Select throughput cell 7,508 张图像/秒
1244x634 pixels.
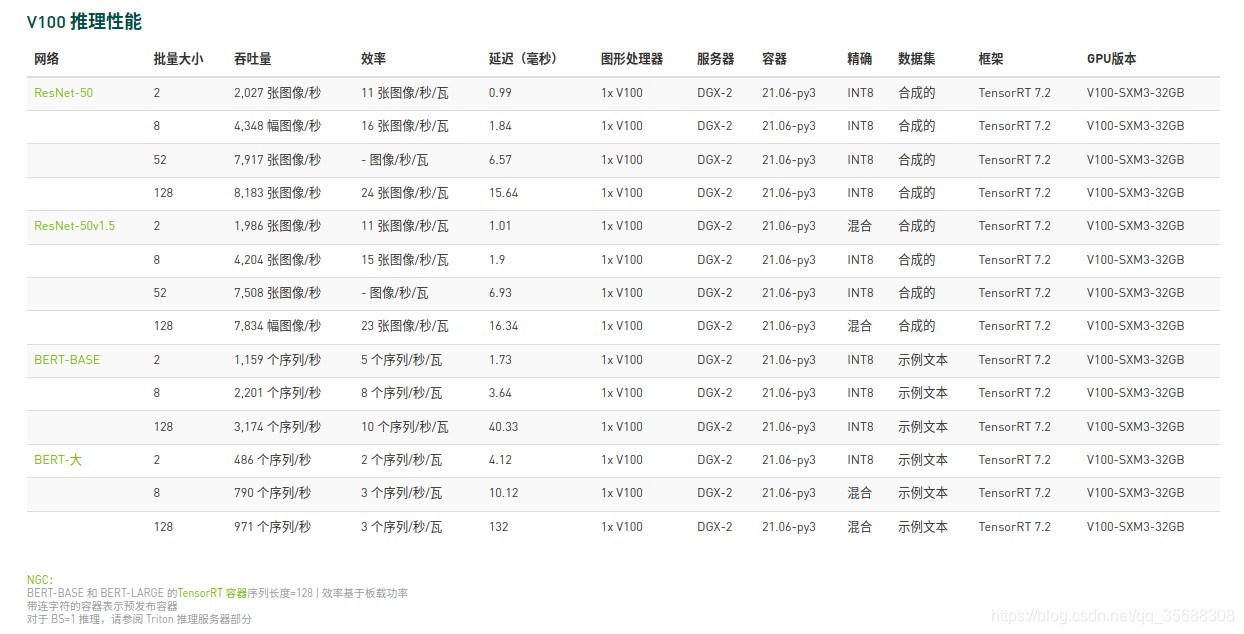[277, 293]
